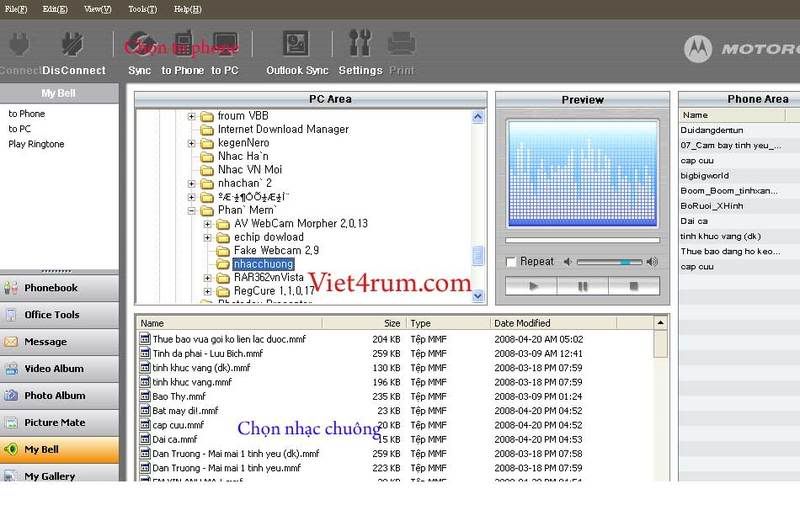Expand the nhachan` 2 folder
This screenshot has width=800, height=505.
click(191, 184)
